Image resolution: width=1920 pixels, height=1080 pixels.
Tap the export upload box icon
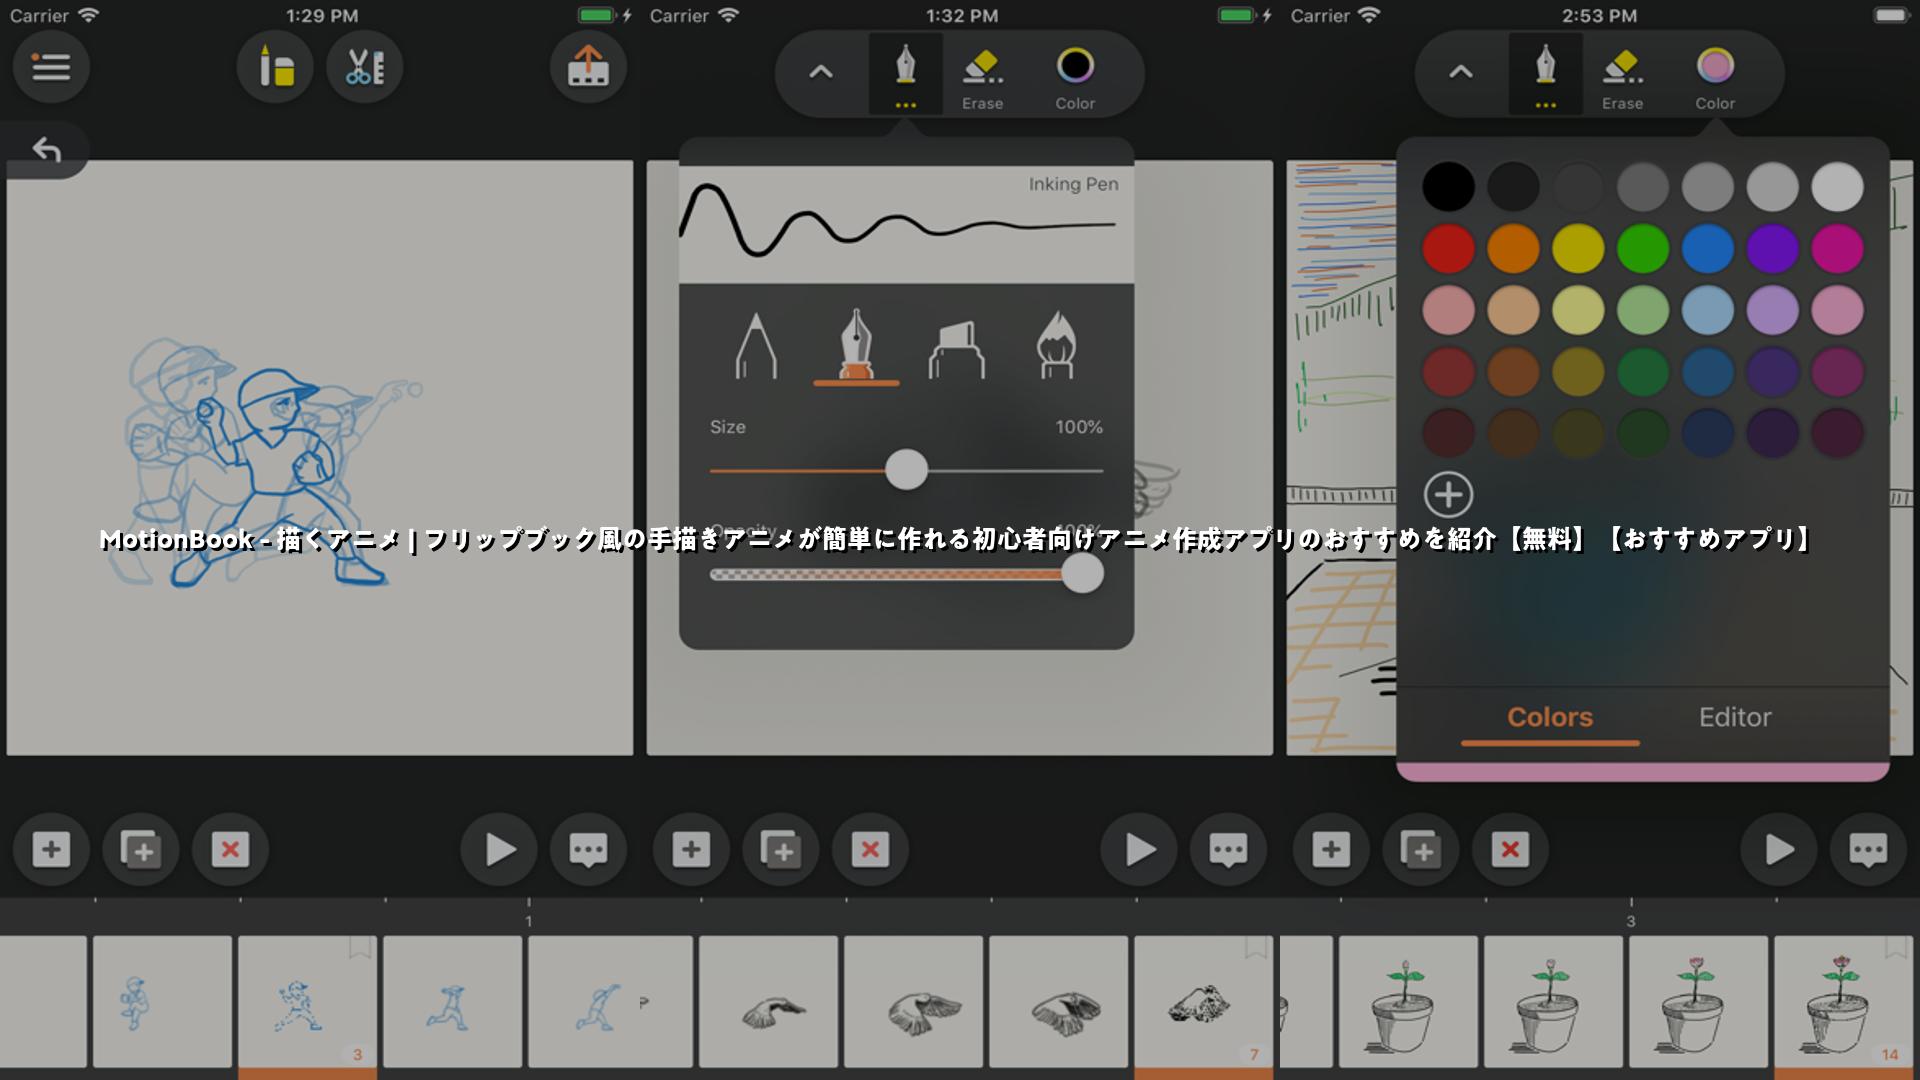(588, 67)
